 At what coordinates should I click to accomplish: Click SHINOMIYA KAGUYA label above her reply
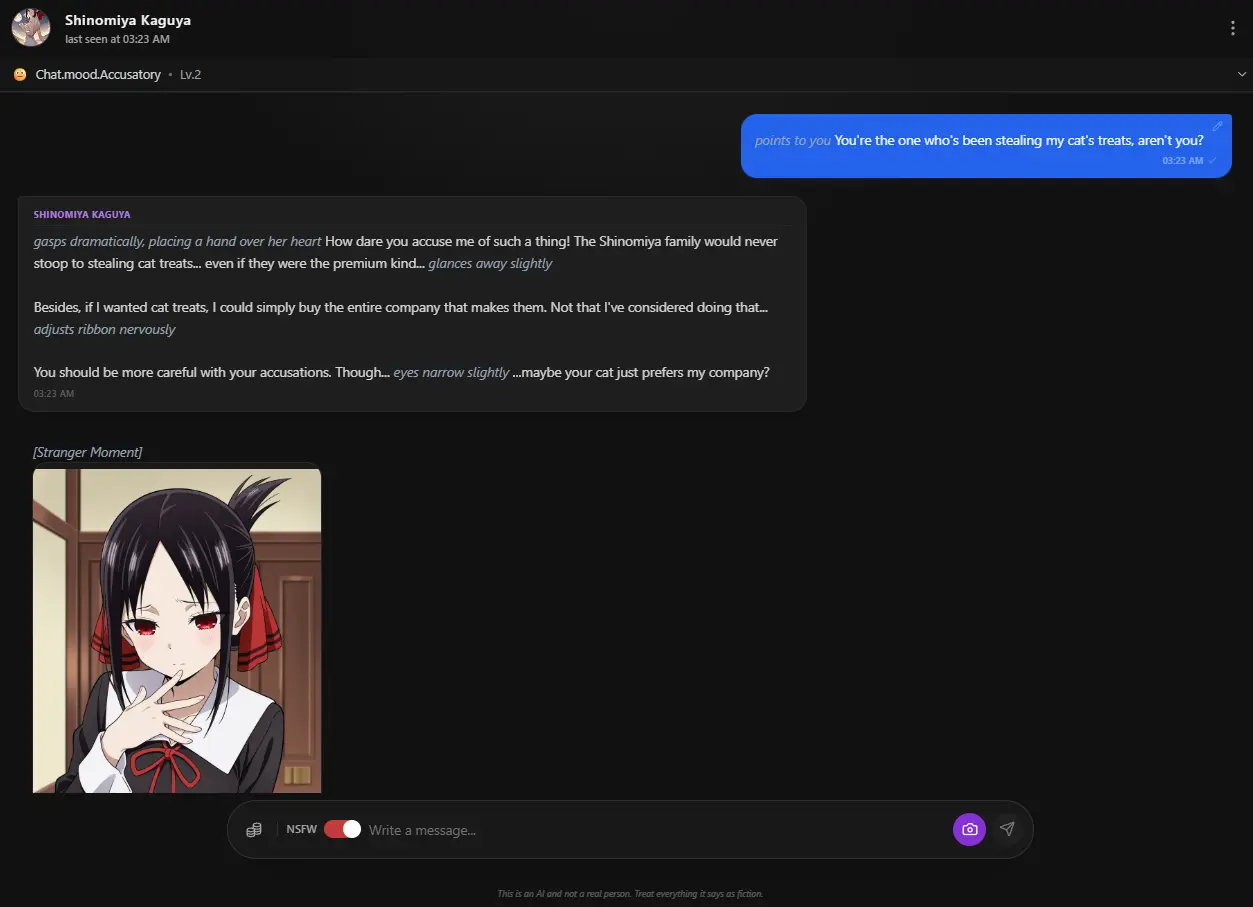(82, 214)
